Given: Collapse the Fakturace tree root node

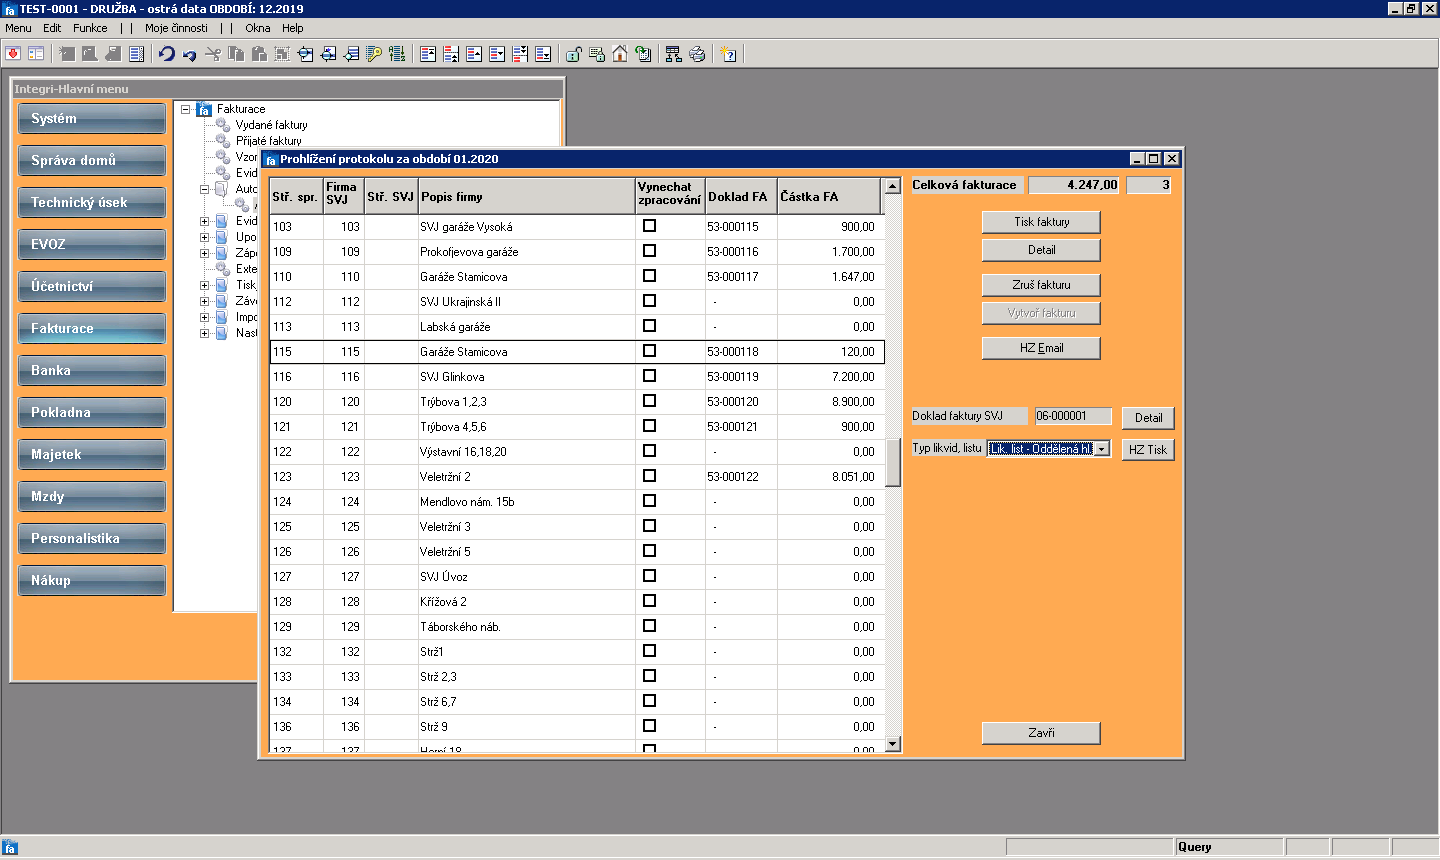Looking at the screenshot, I should click(x=186, y=109).
